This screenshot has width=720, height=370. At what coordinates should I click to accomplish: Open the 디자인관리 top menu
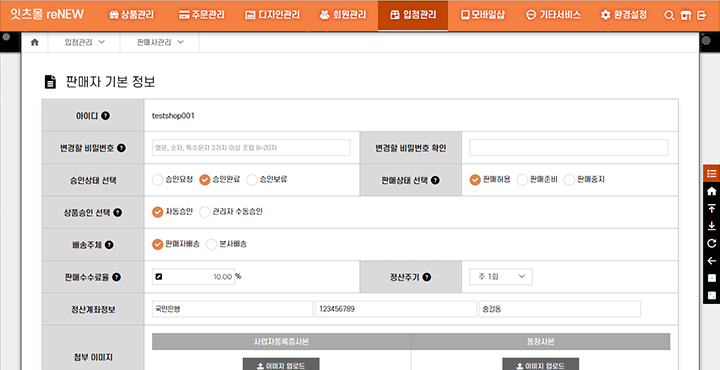click(272, 15)
